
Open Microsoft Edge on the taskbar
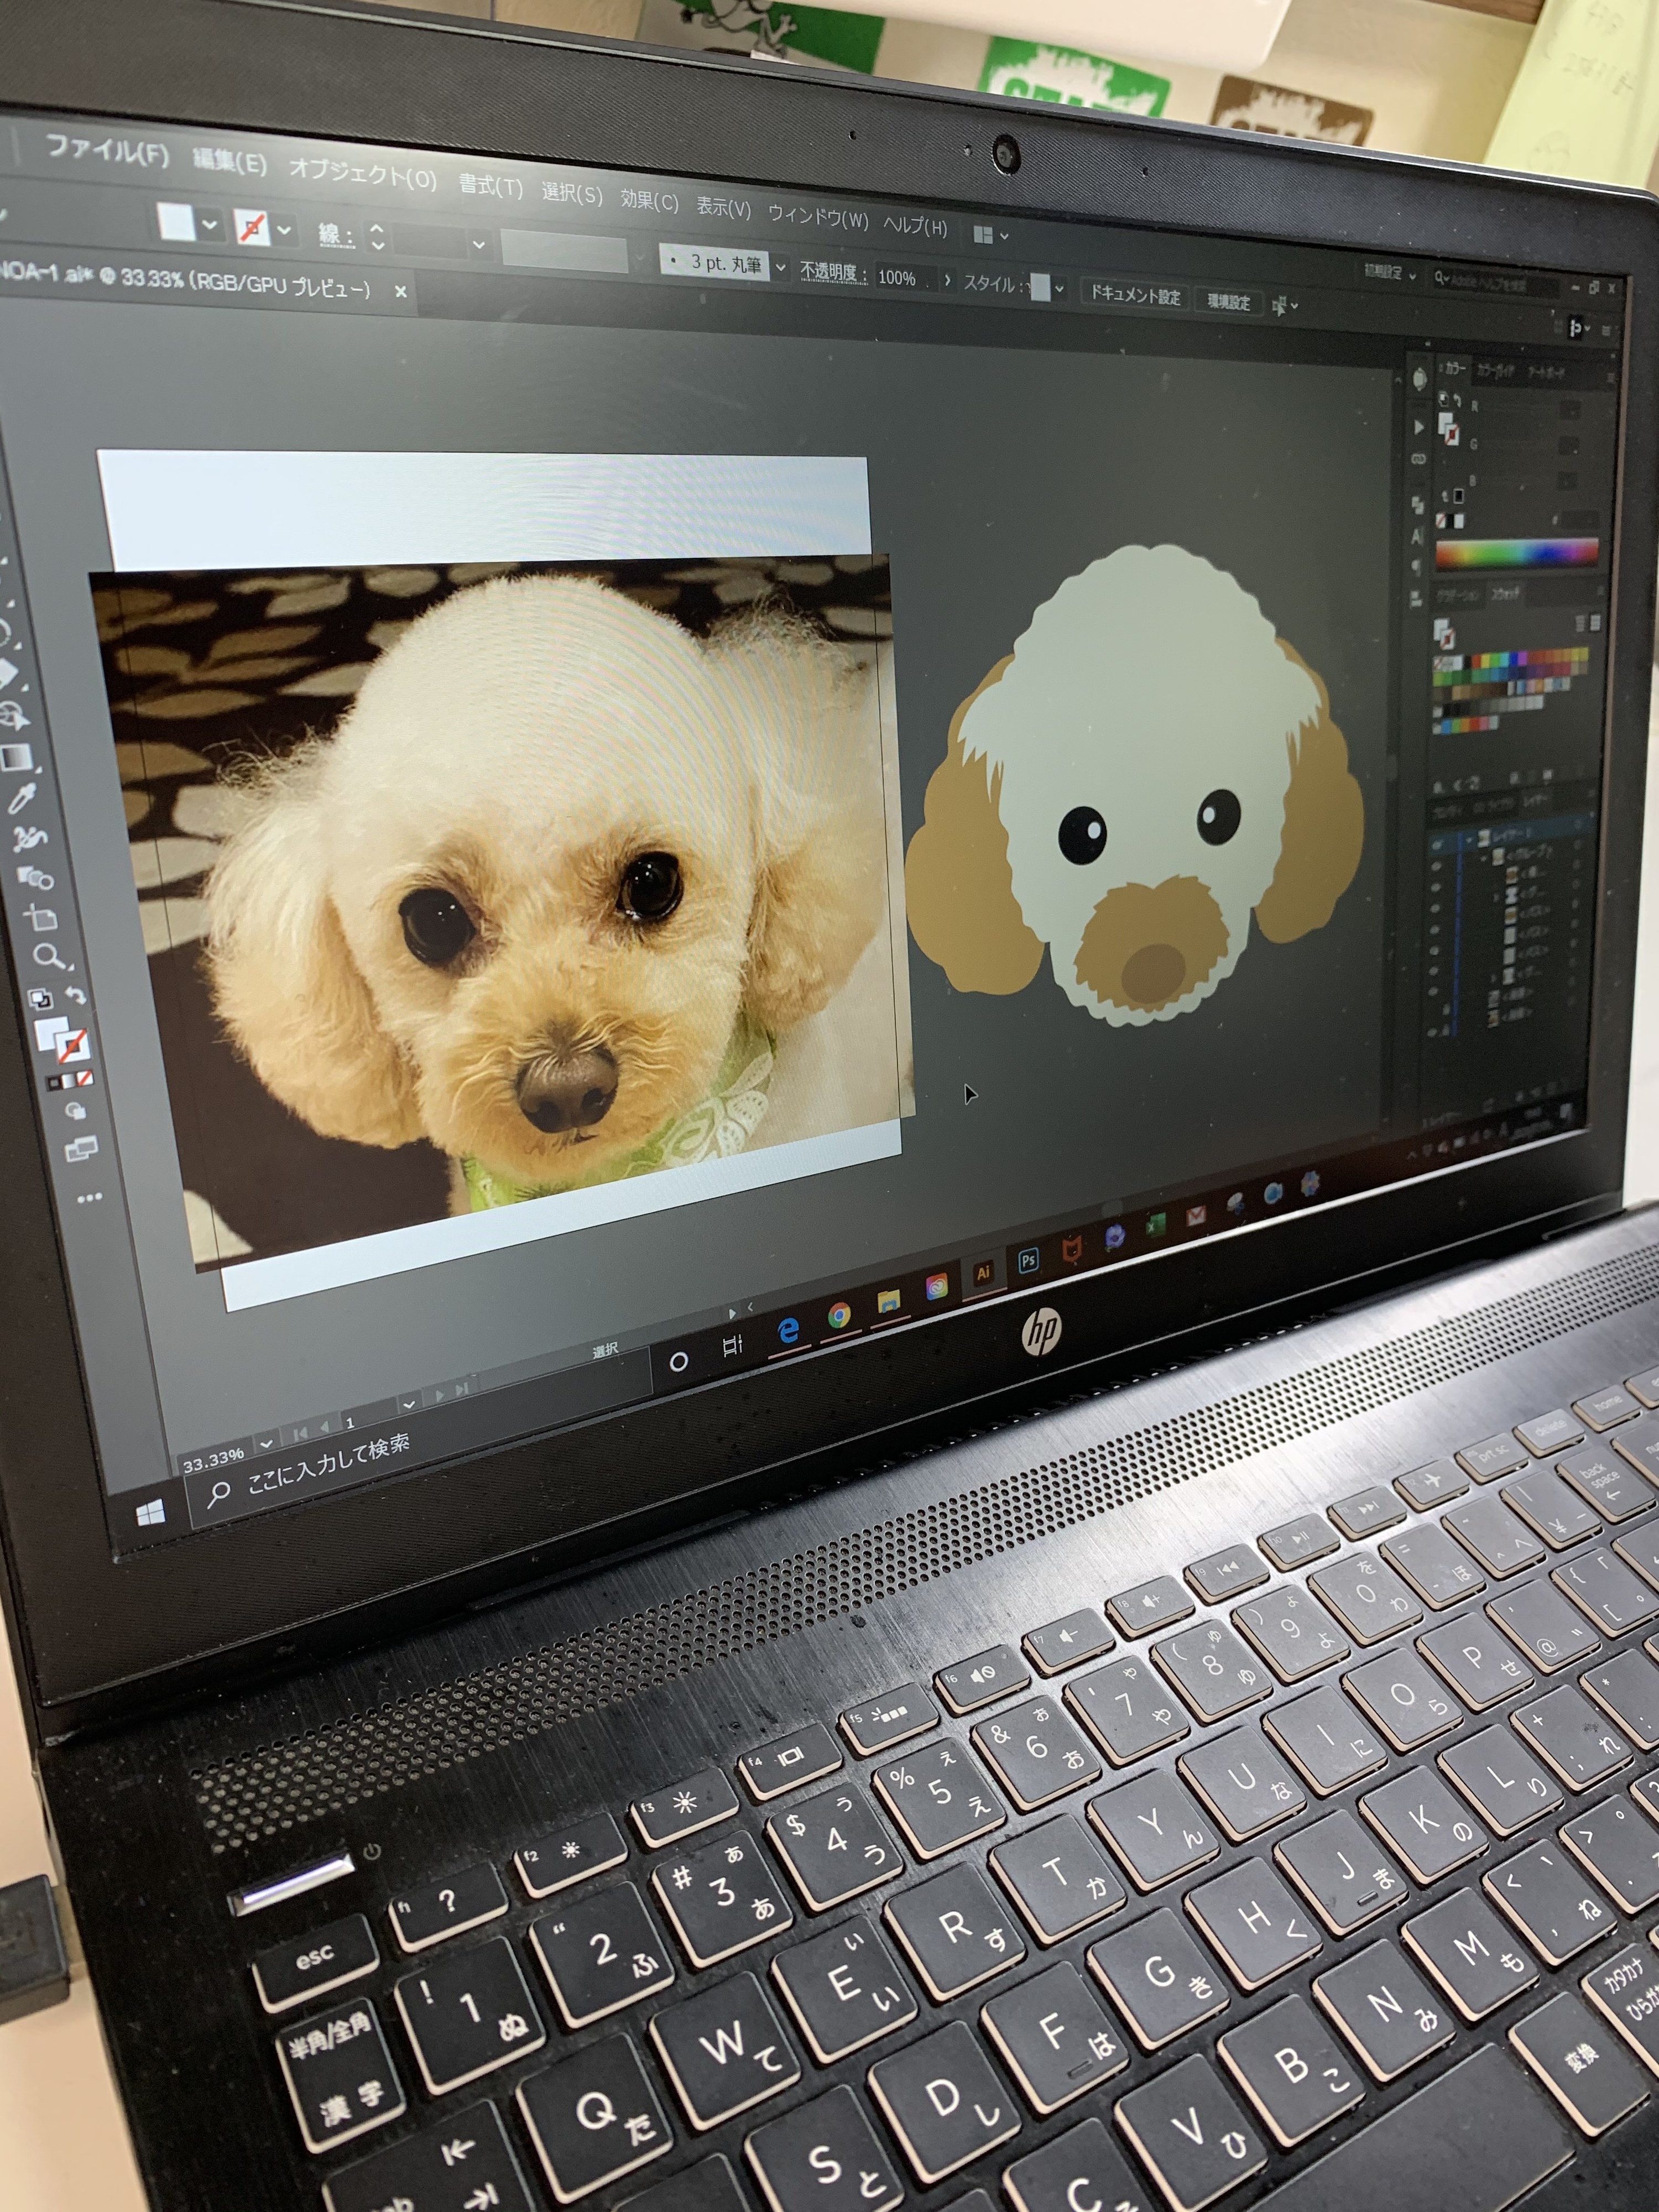point(788,1330)
